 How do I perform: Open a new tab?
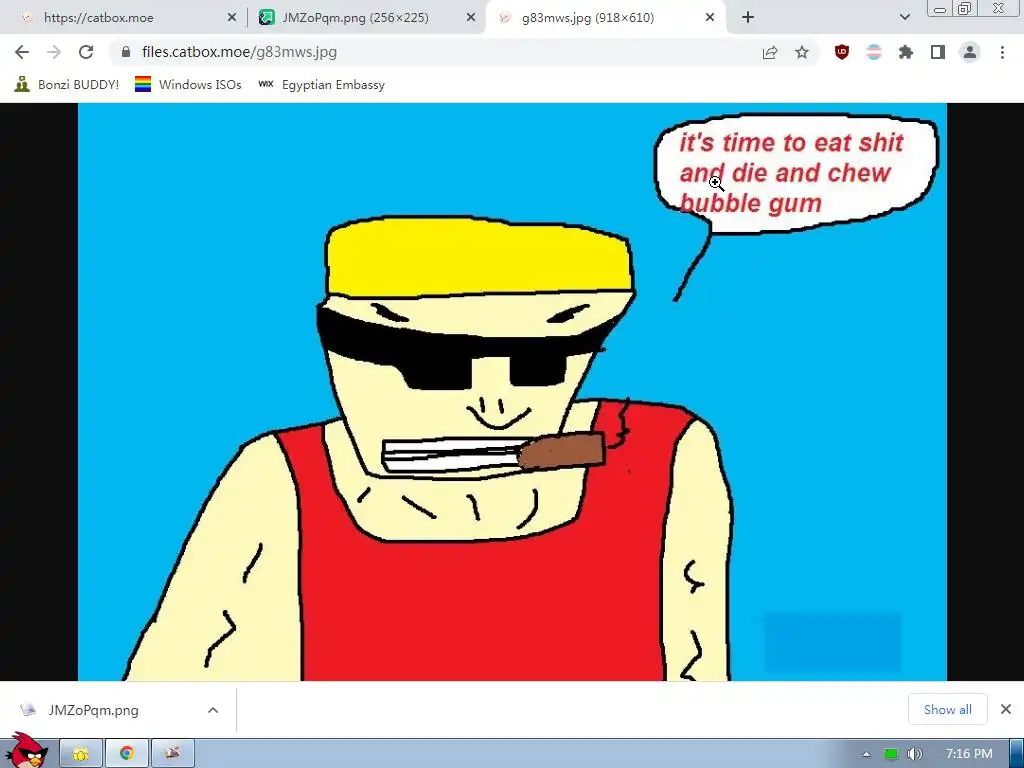[748, 18]
